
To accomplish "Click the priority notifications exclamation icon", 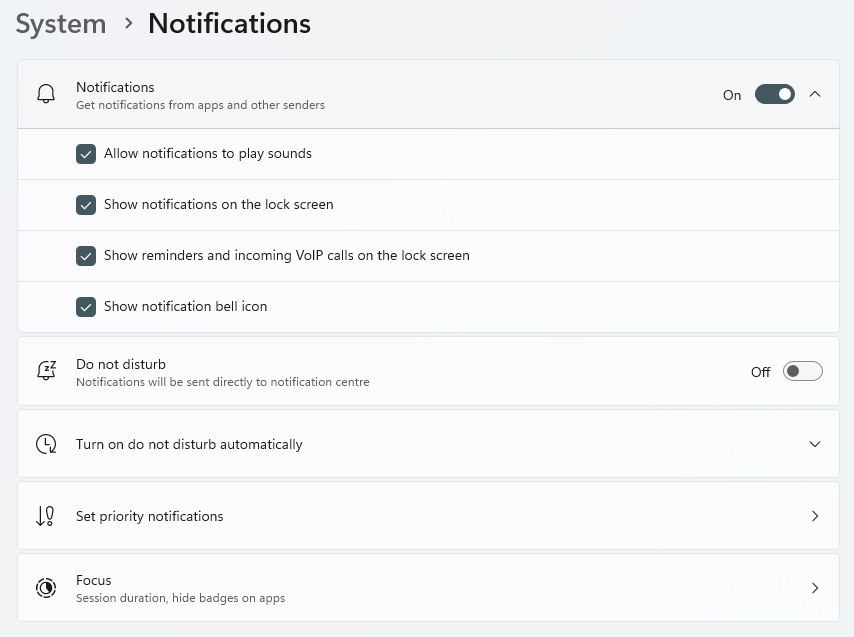I will click(x=46, y=515).
